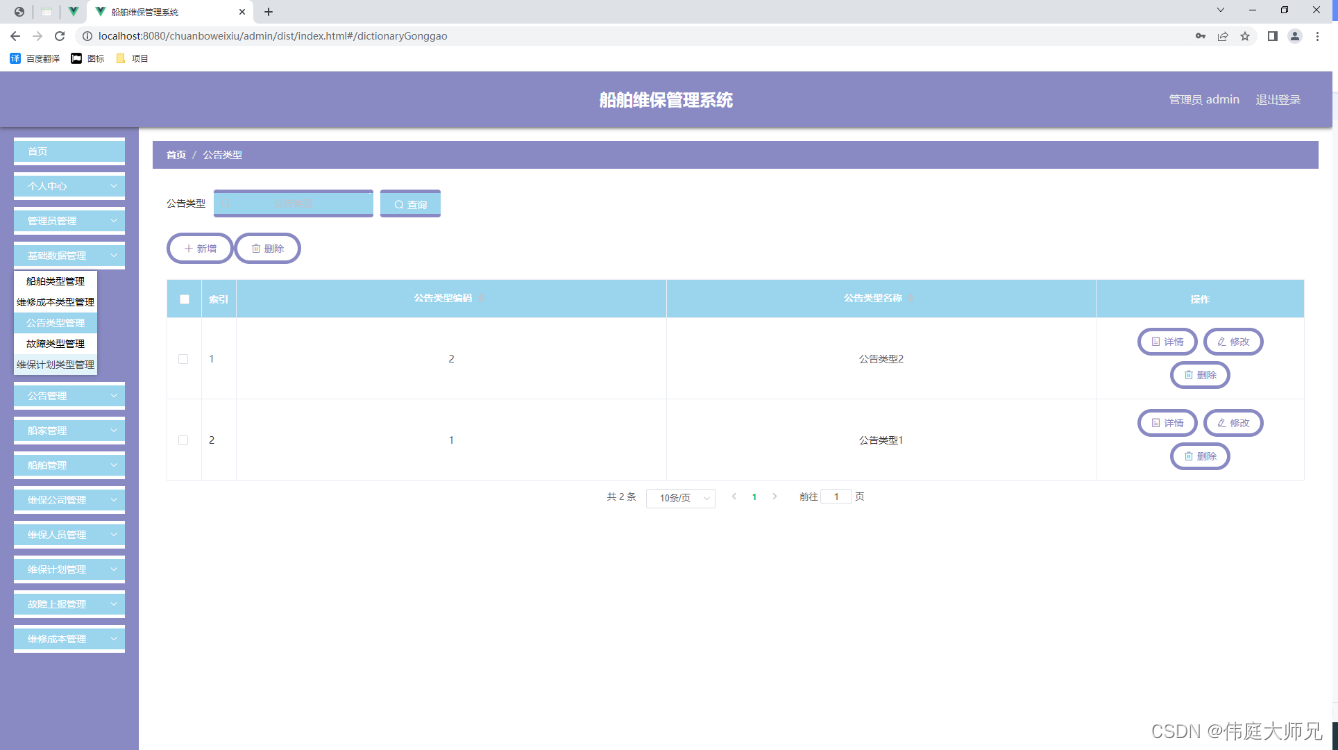This screenshot has height=750, width=1338.
Task: Open the 百度翻译 bookmark
Action: (36, 59)
